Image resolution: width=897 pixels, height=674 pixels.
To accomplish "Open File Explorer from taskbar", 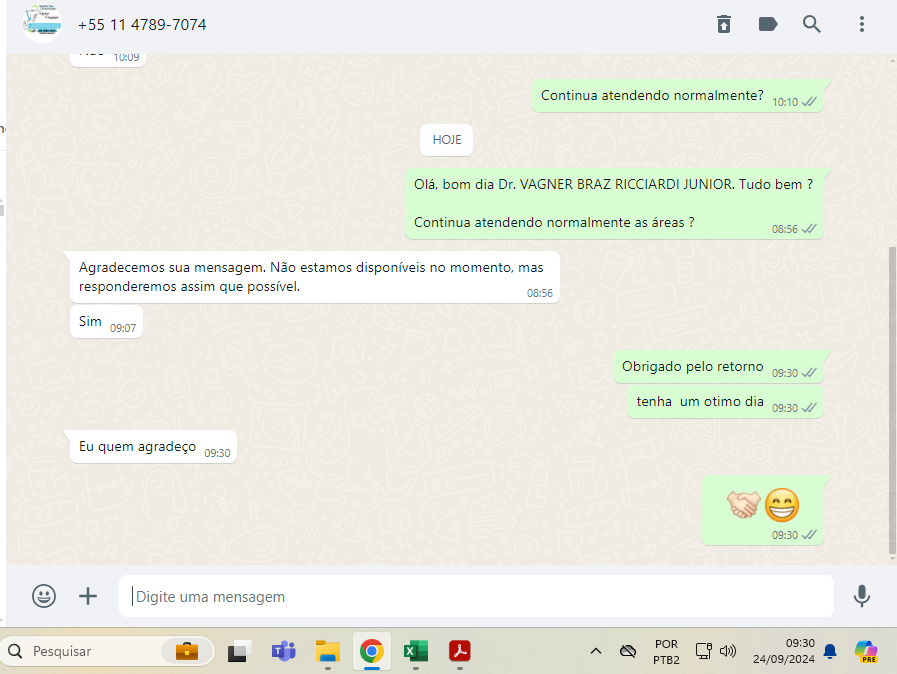I will pyautogui.click(x=328, y=651).
